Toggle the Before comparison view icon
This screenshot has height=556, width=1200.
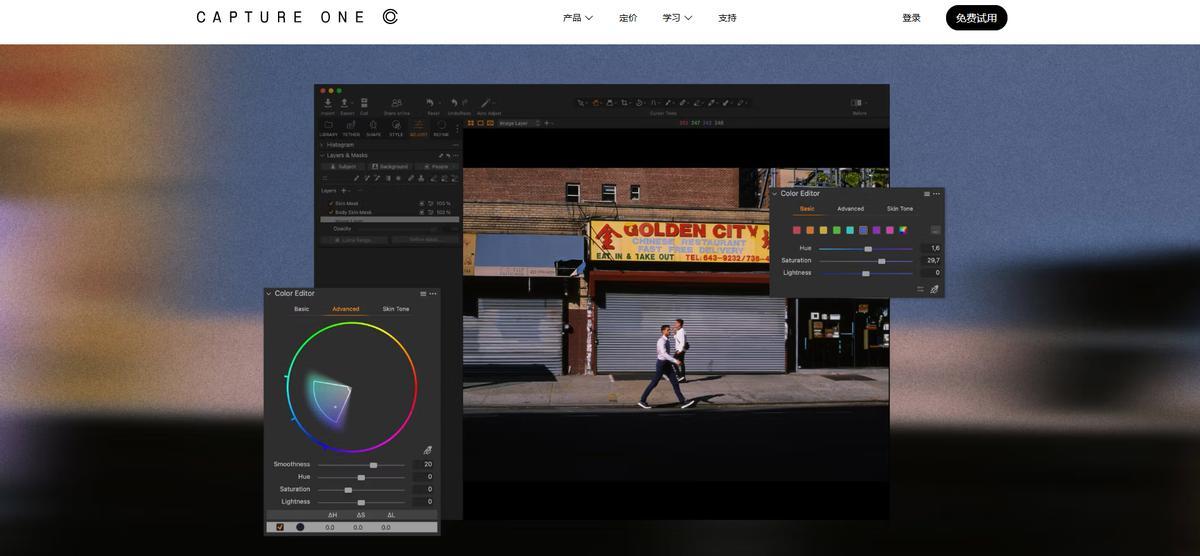[x=858, y=103]
